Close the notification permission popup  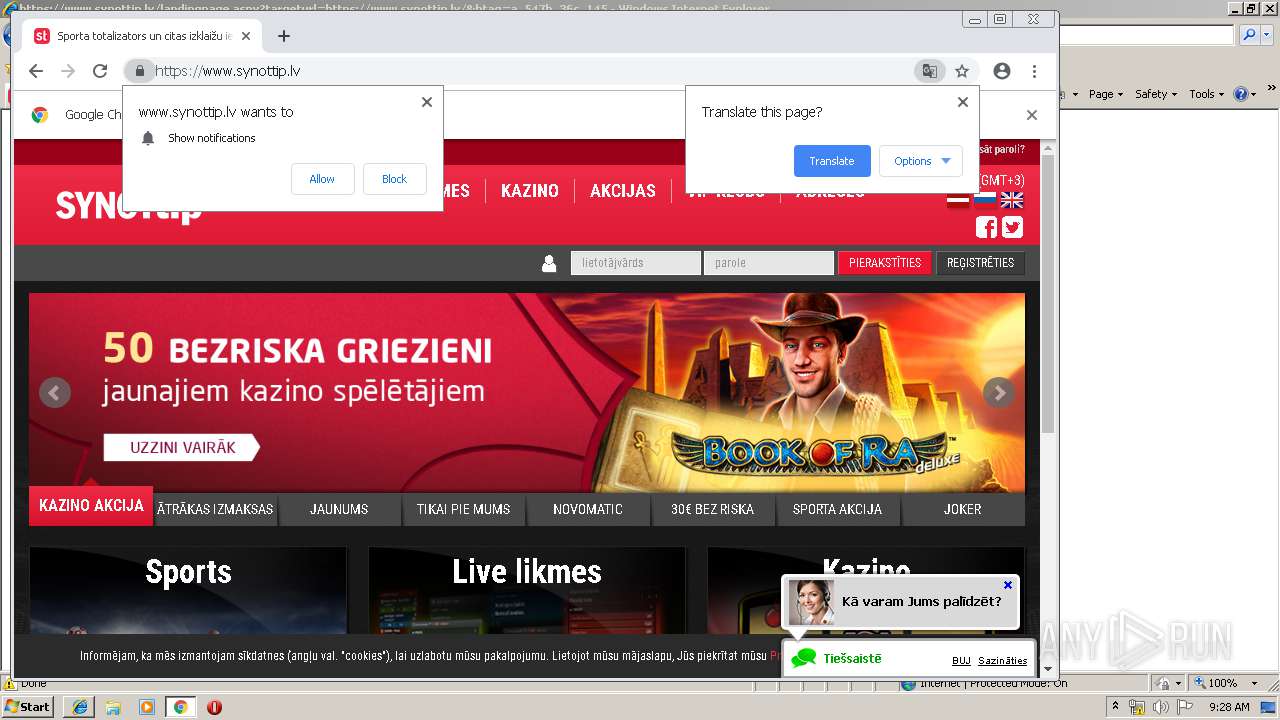click(427, 102)
